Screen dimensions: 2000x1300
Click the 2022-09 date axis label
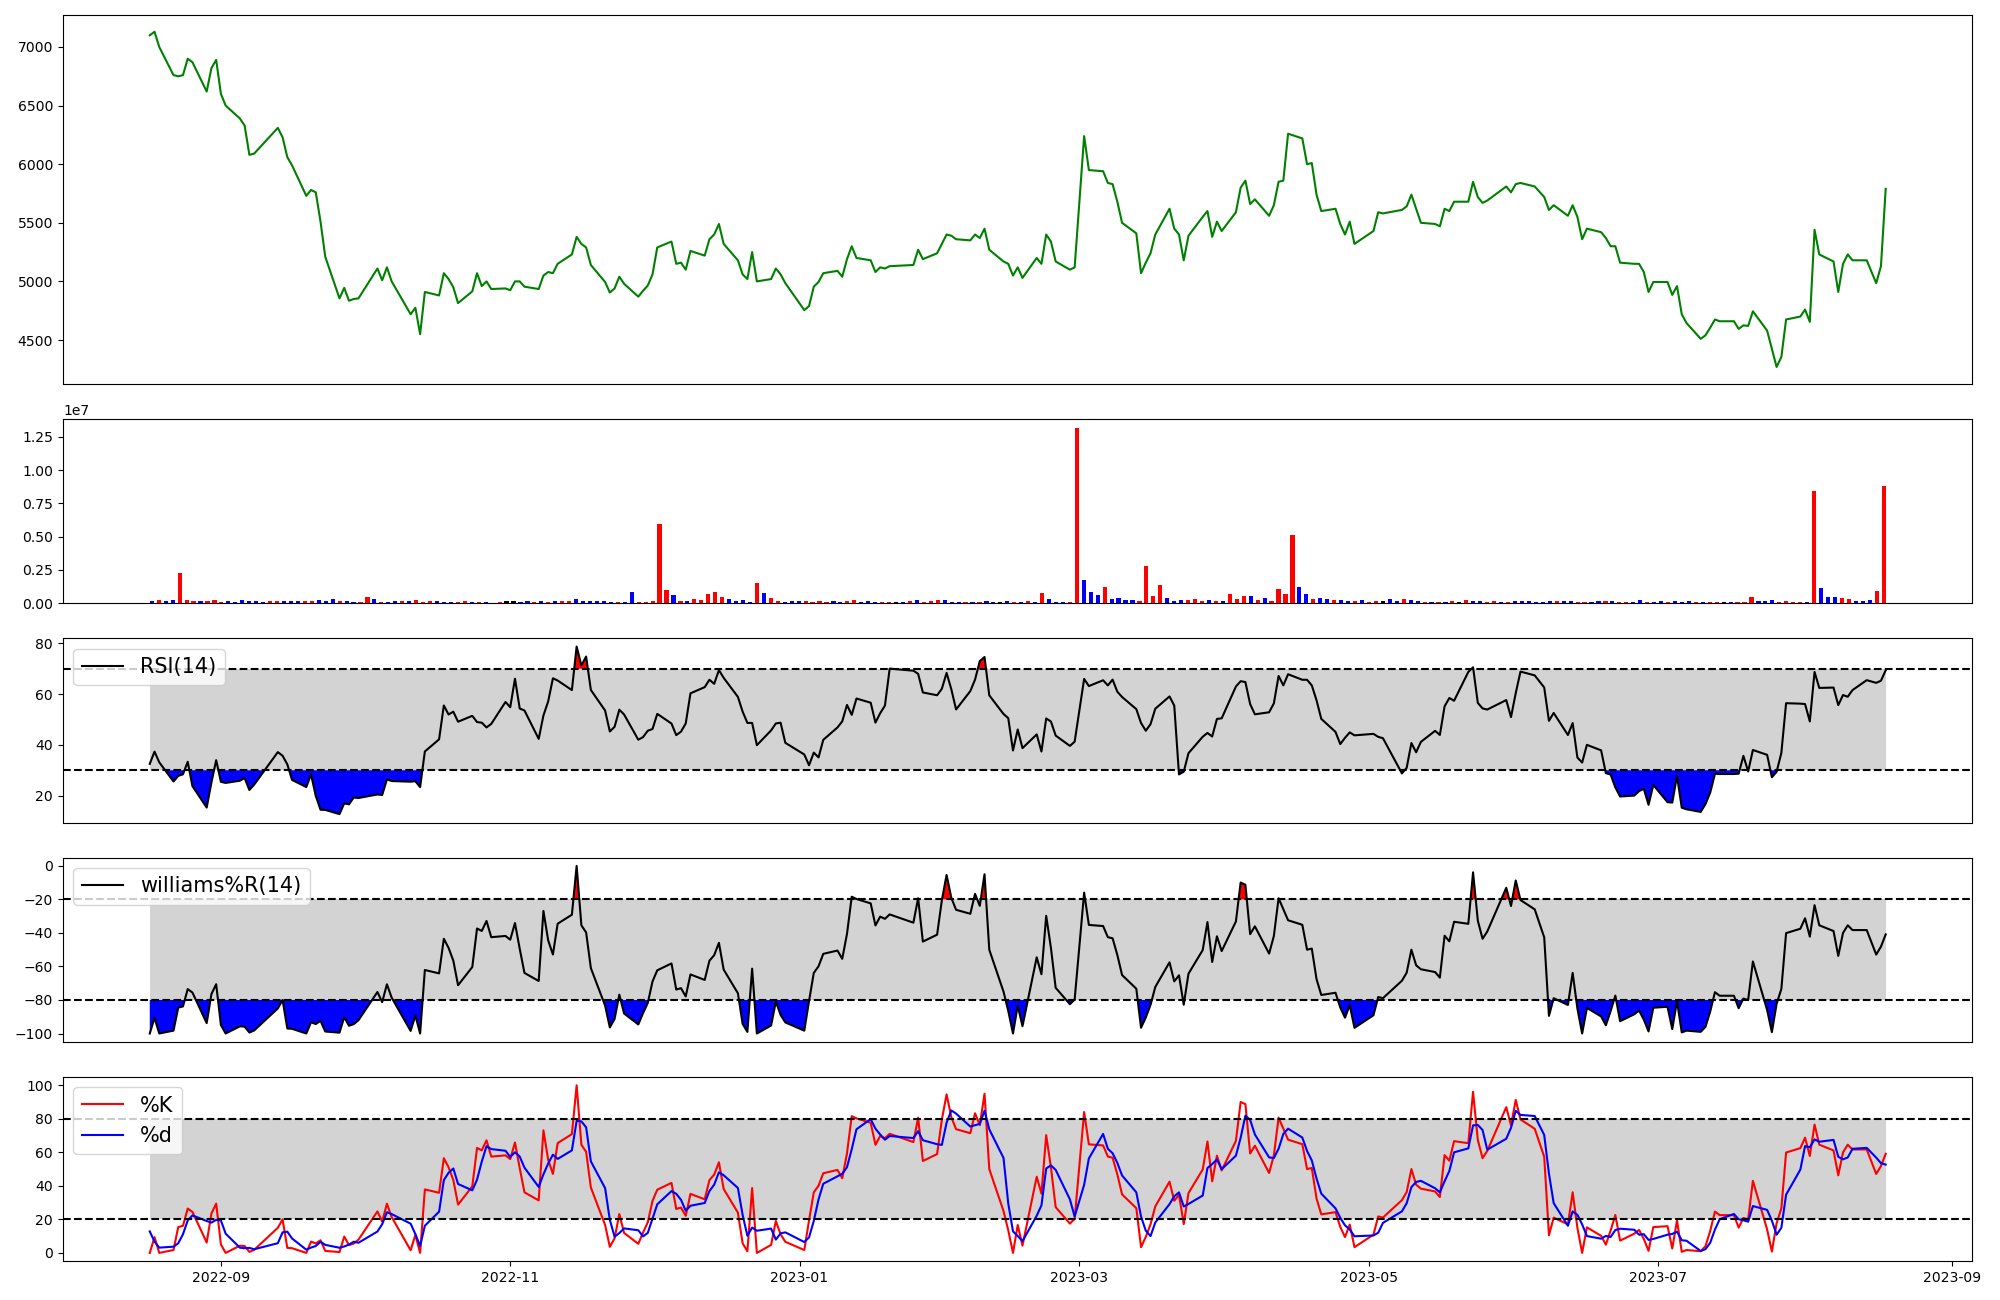click(221, 1277)
